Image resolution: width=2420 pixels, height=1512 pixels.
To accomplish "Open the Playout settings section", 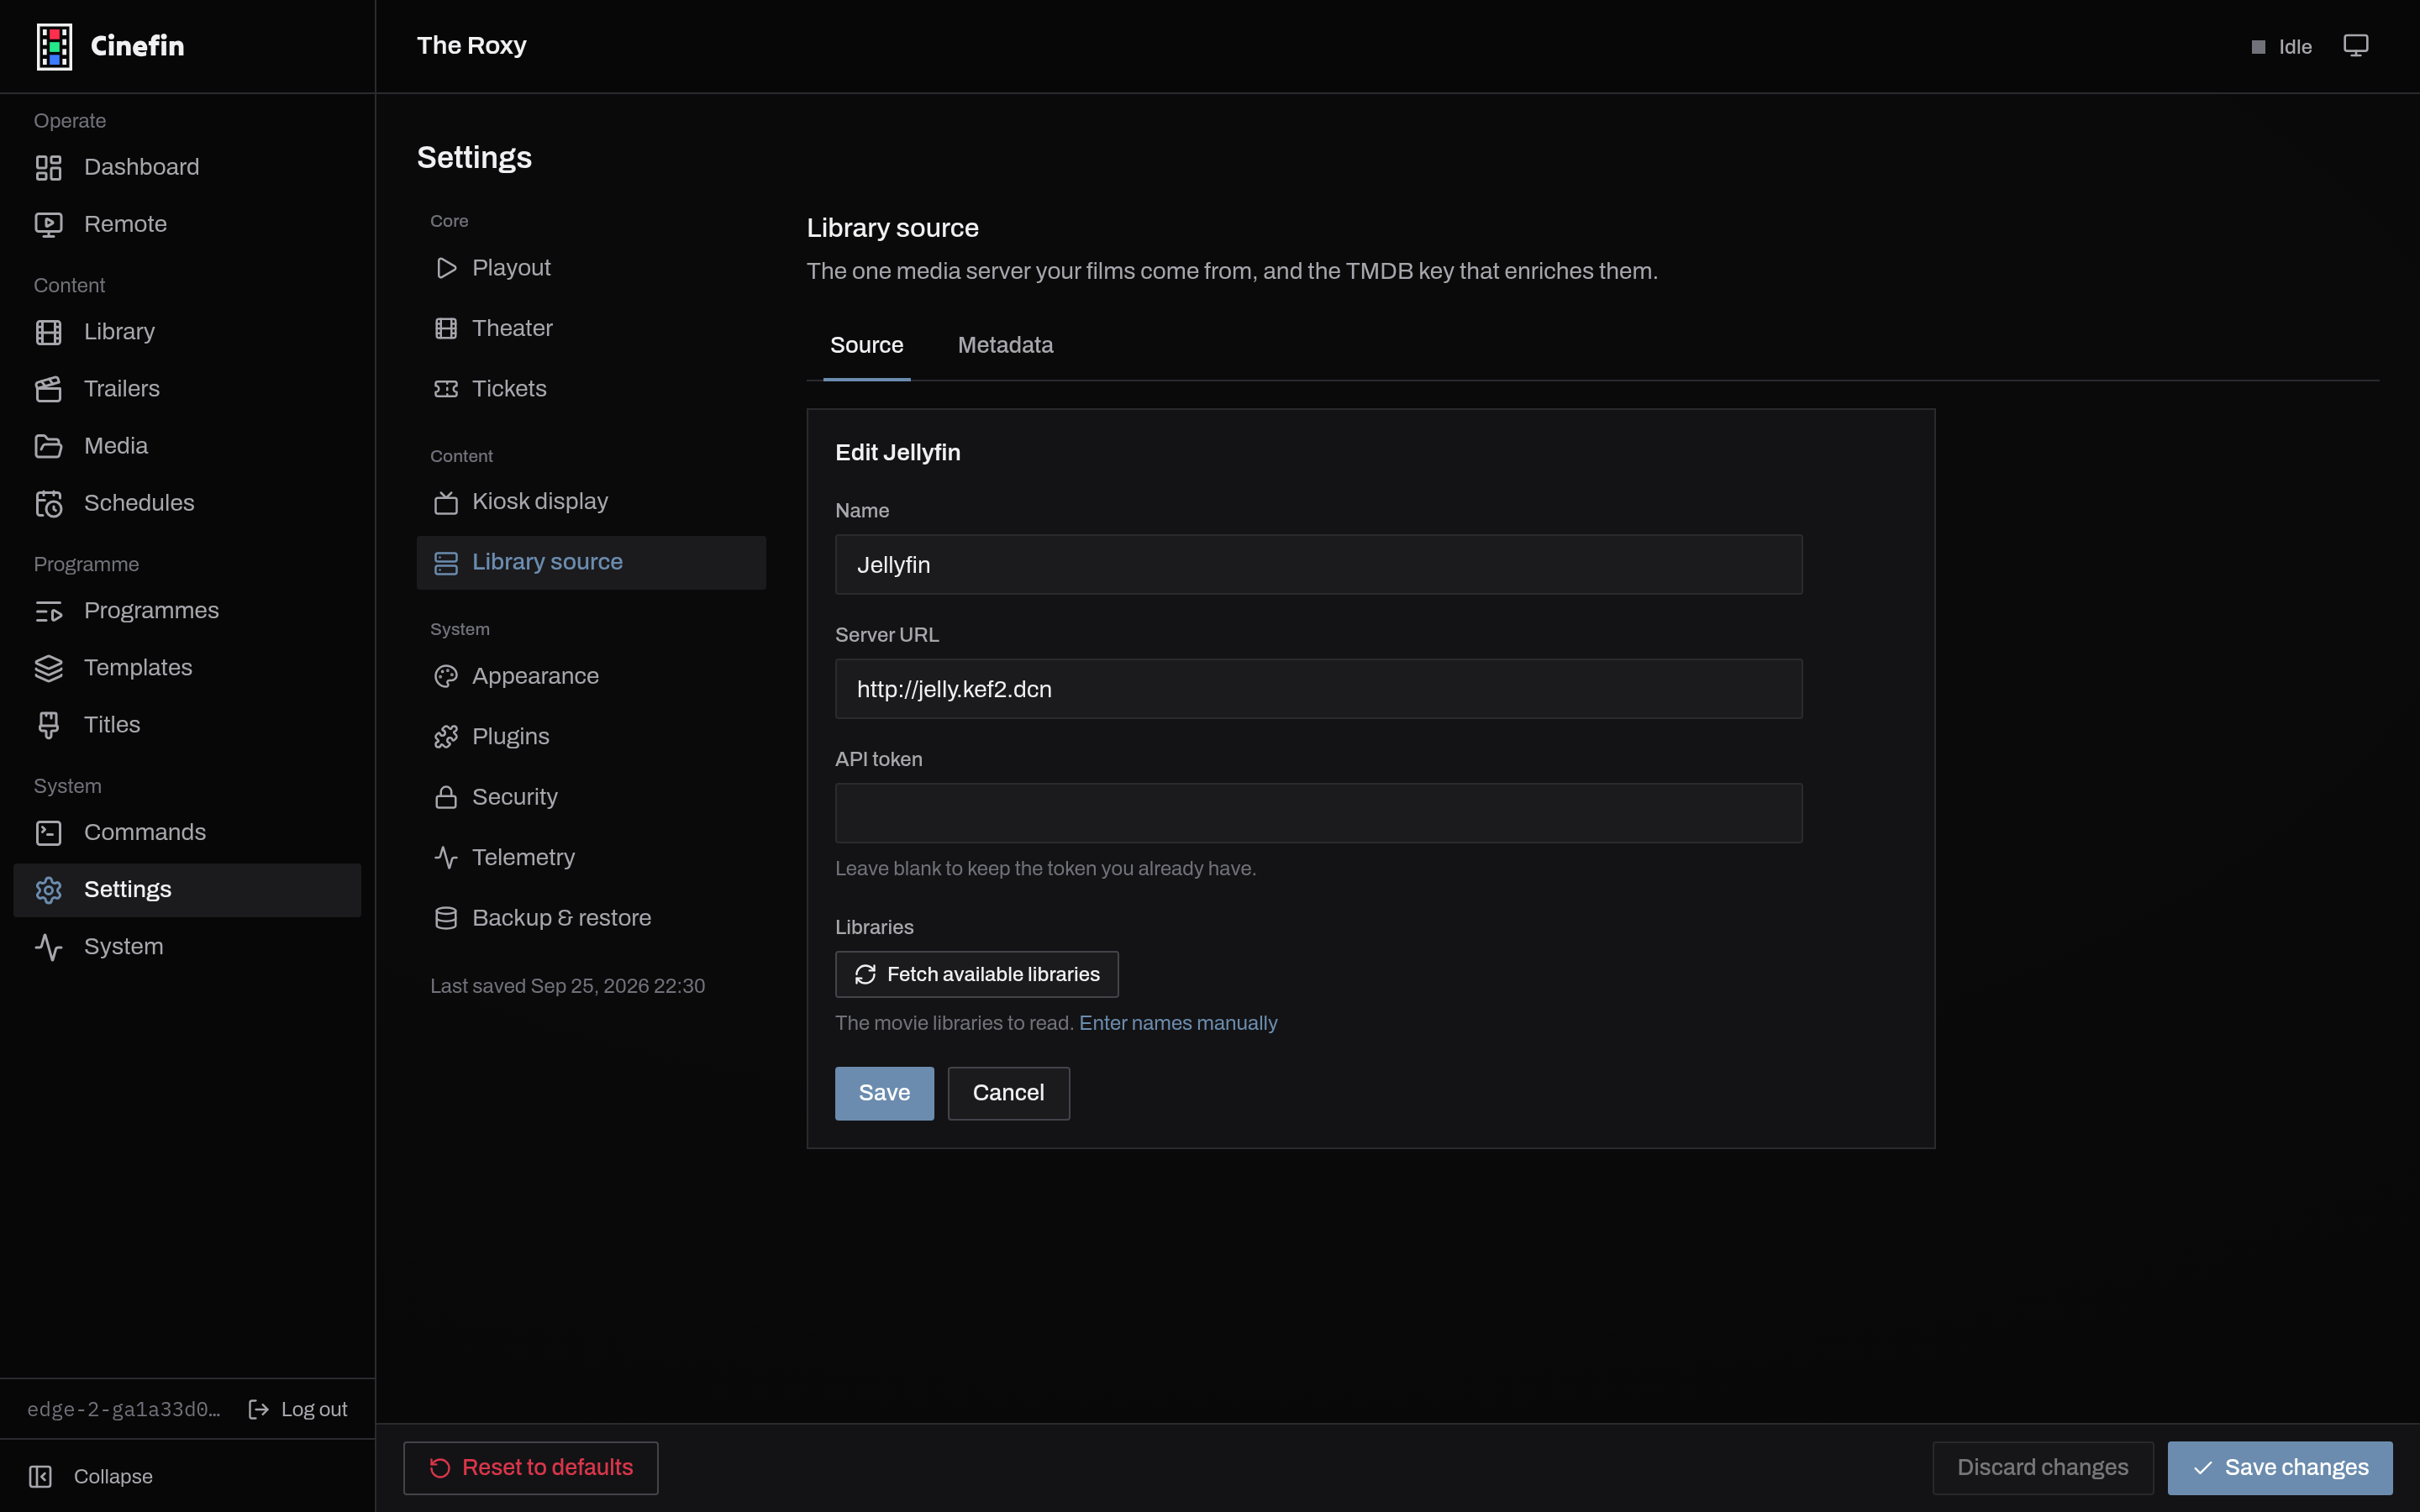I will click(591, 268).
